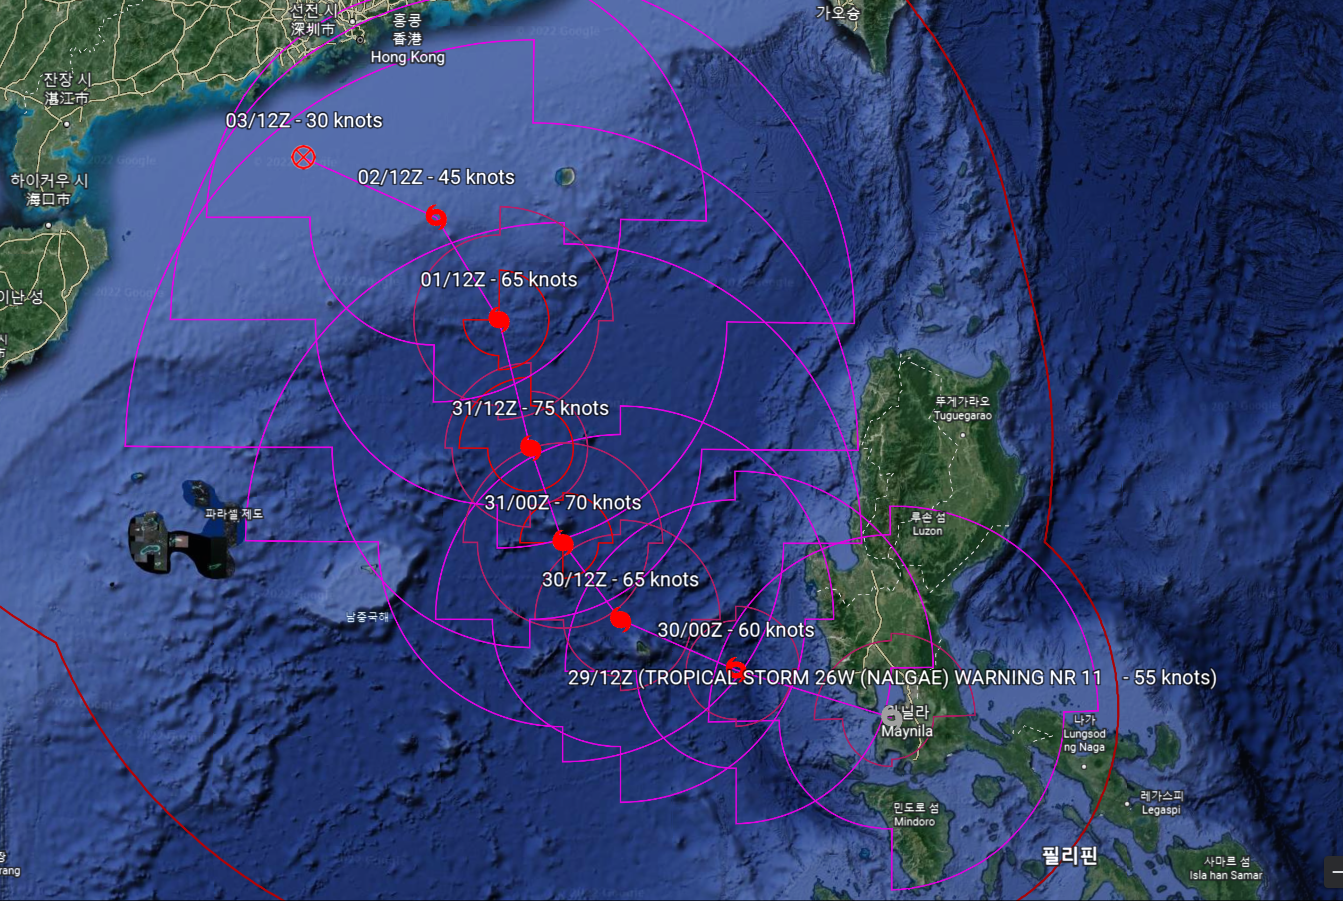Click the 하이커우 시 label
Viewport: 1343px width, 901px height.
pos(50,181)
